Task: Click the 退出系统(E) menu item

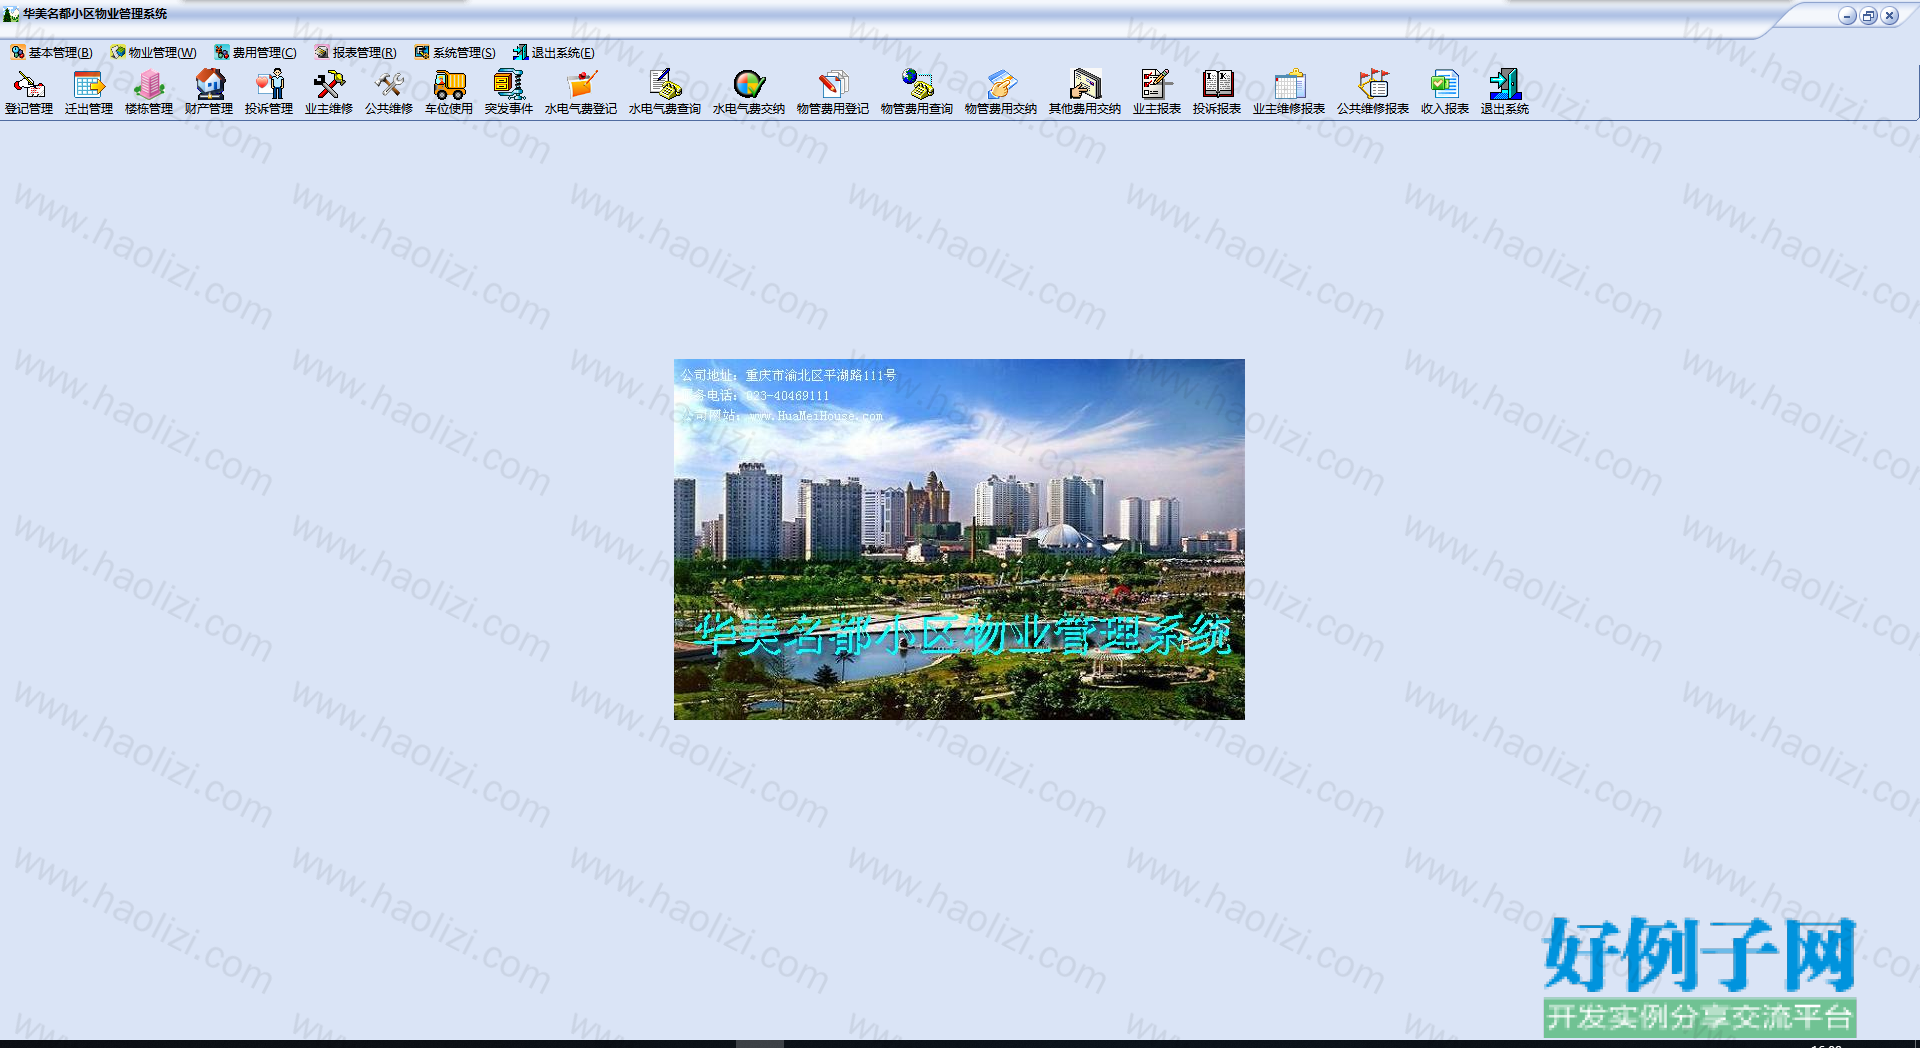Action: [554, 52]
